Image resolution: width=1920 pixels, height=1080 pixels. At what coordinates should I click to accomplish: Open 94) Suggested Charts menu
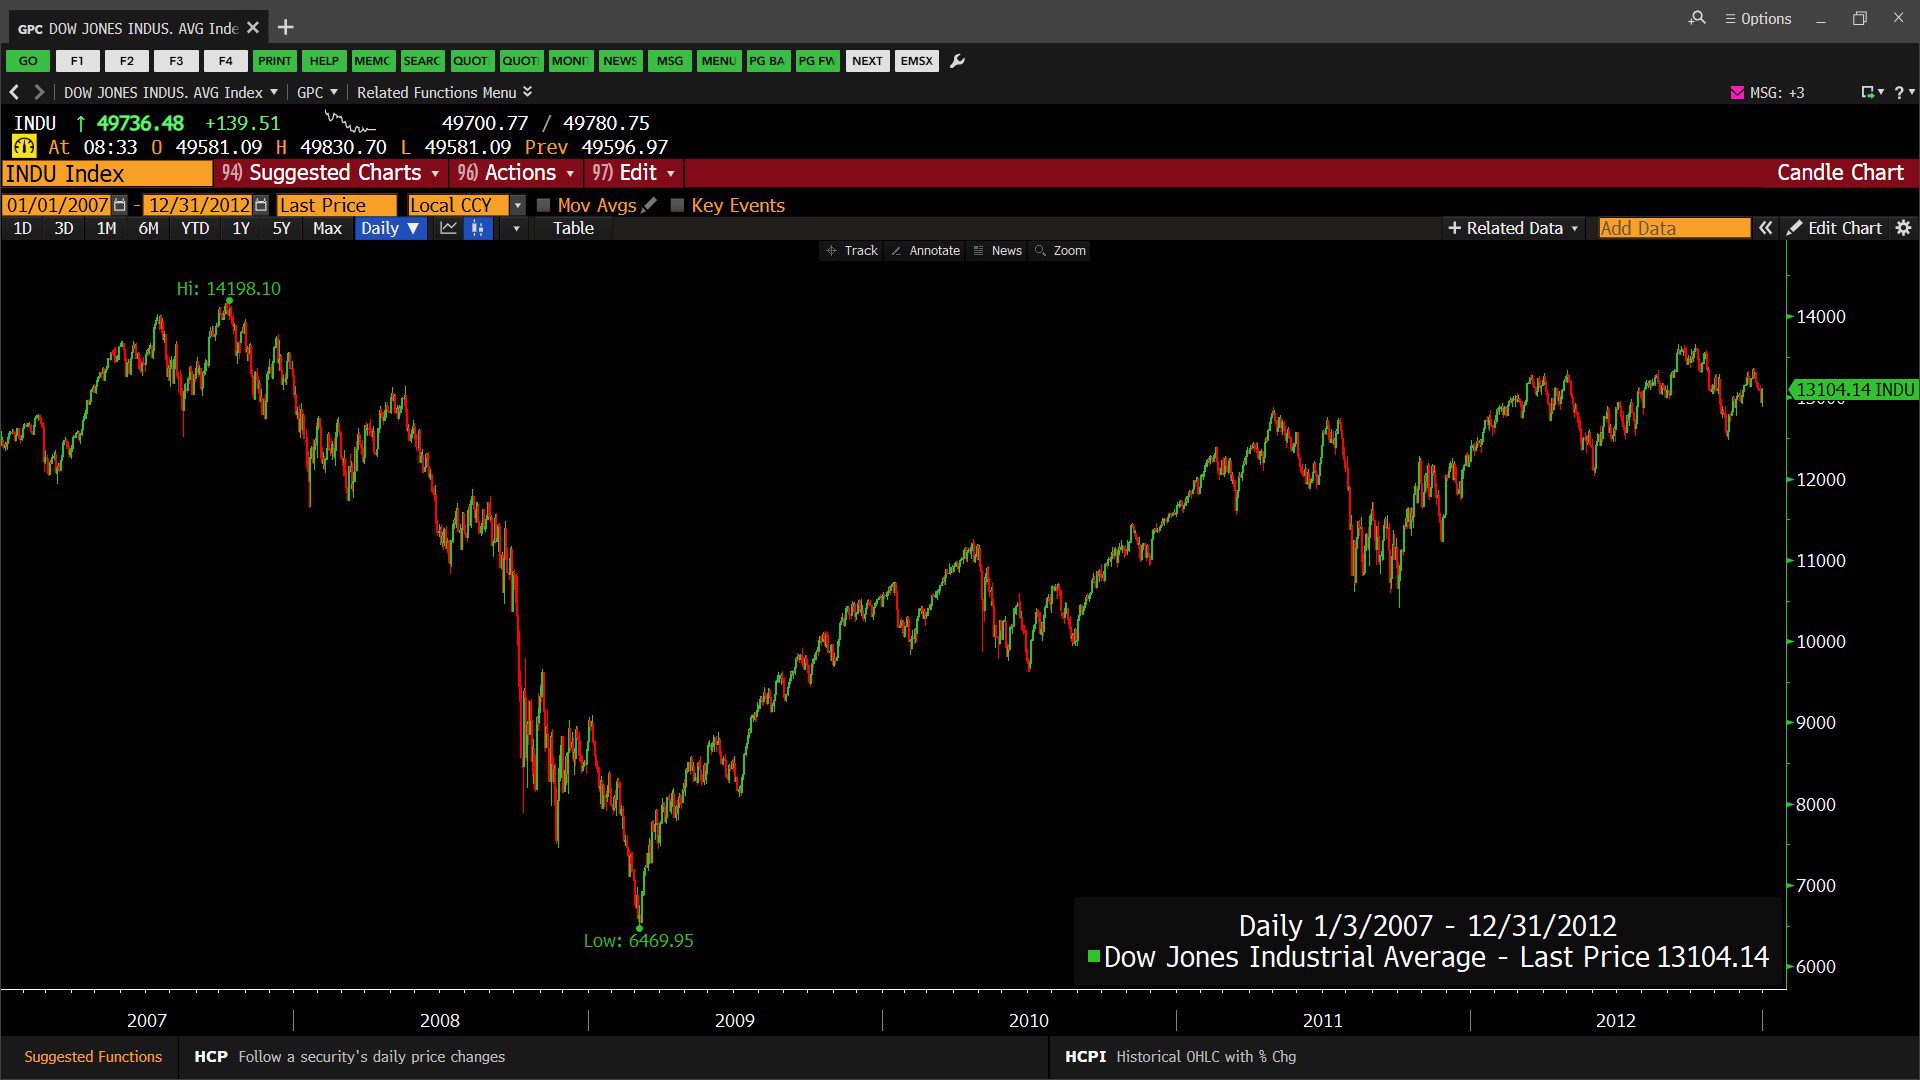tap(331, 173)
